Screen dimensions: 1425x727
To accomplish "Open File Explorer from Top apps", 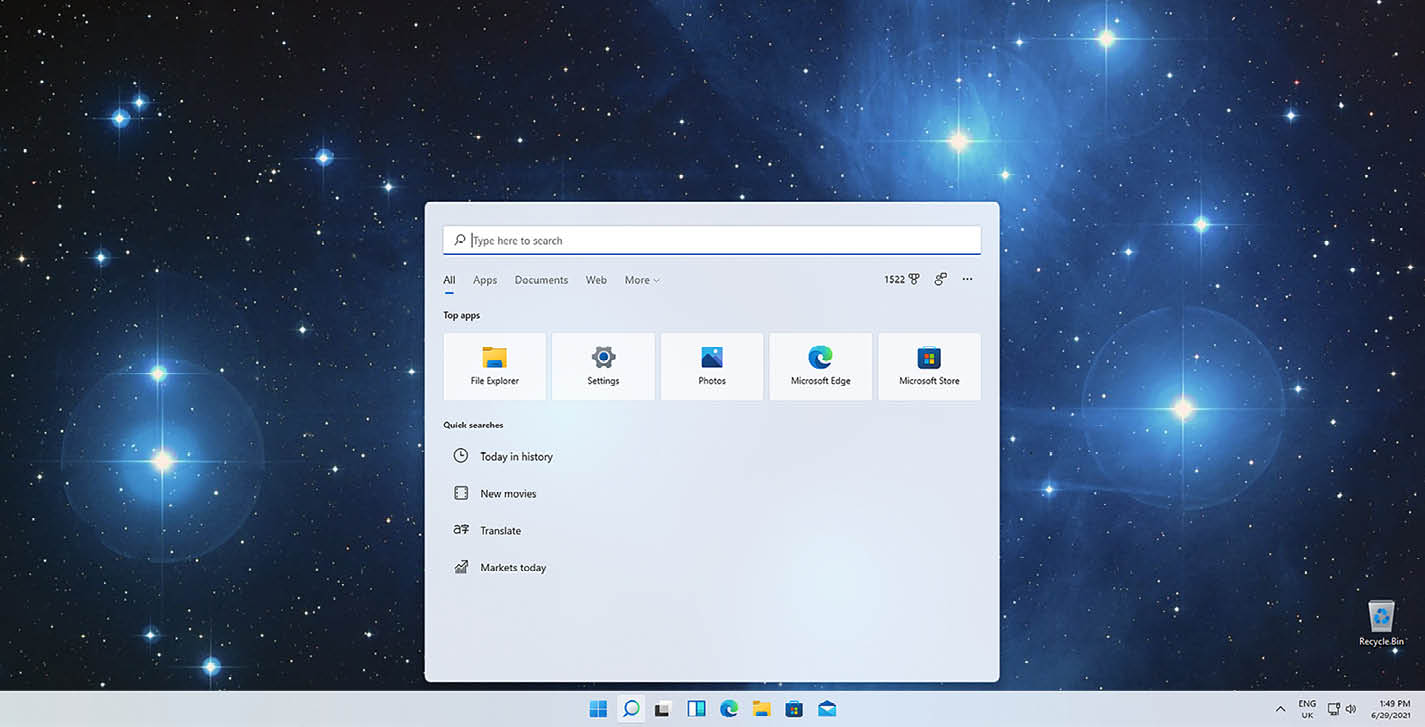I will point(495,367).
